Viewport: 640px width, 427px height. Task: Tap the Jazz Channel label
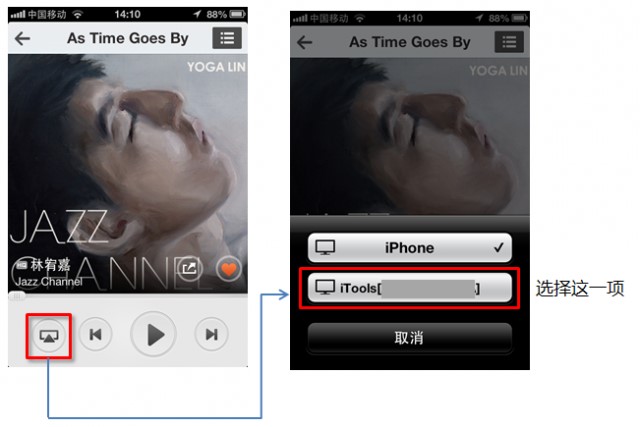[49, 282]
